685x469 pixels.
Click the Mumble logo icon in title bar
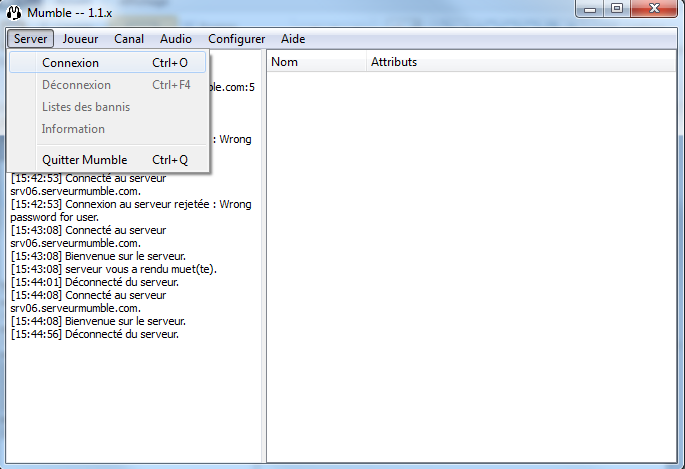(x=14, y=13)
